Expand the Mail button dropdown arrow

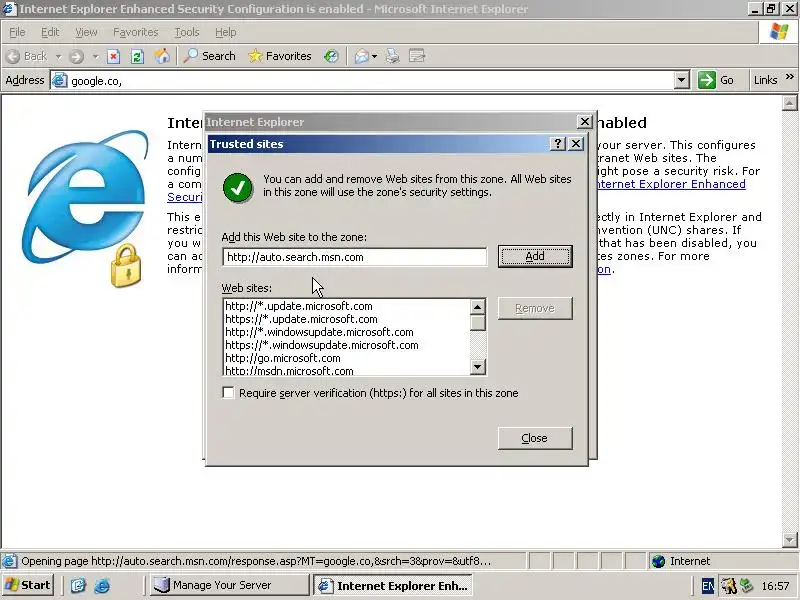coord(374,56)
